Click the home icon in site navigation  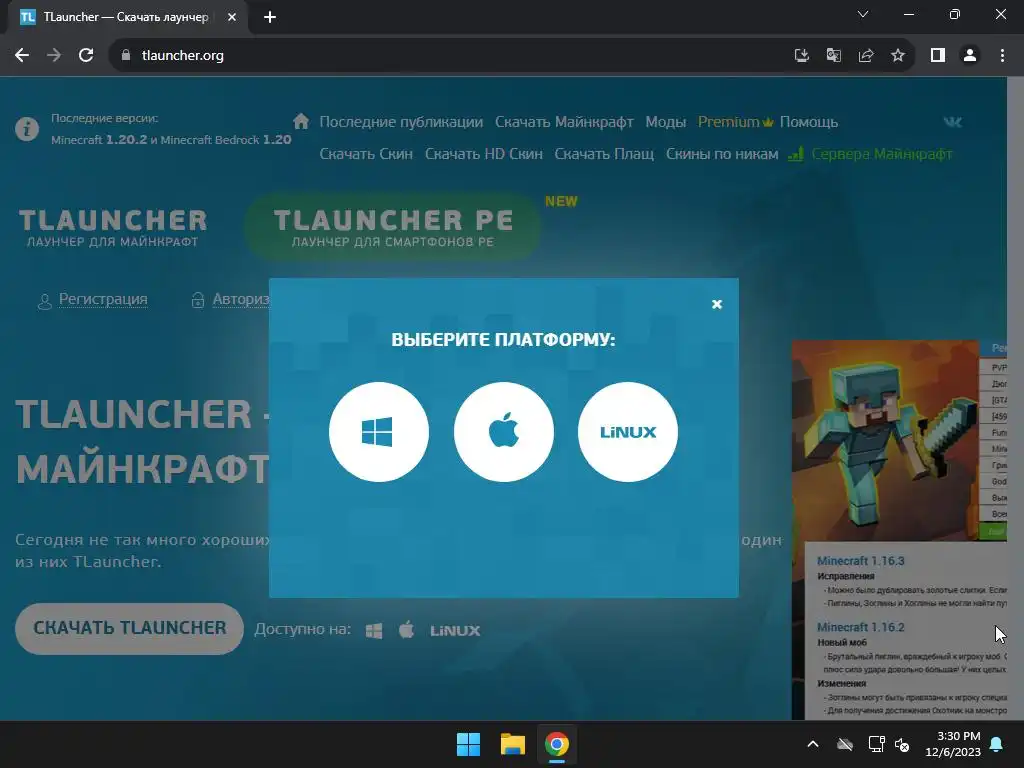point(301,121)
